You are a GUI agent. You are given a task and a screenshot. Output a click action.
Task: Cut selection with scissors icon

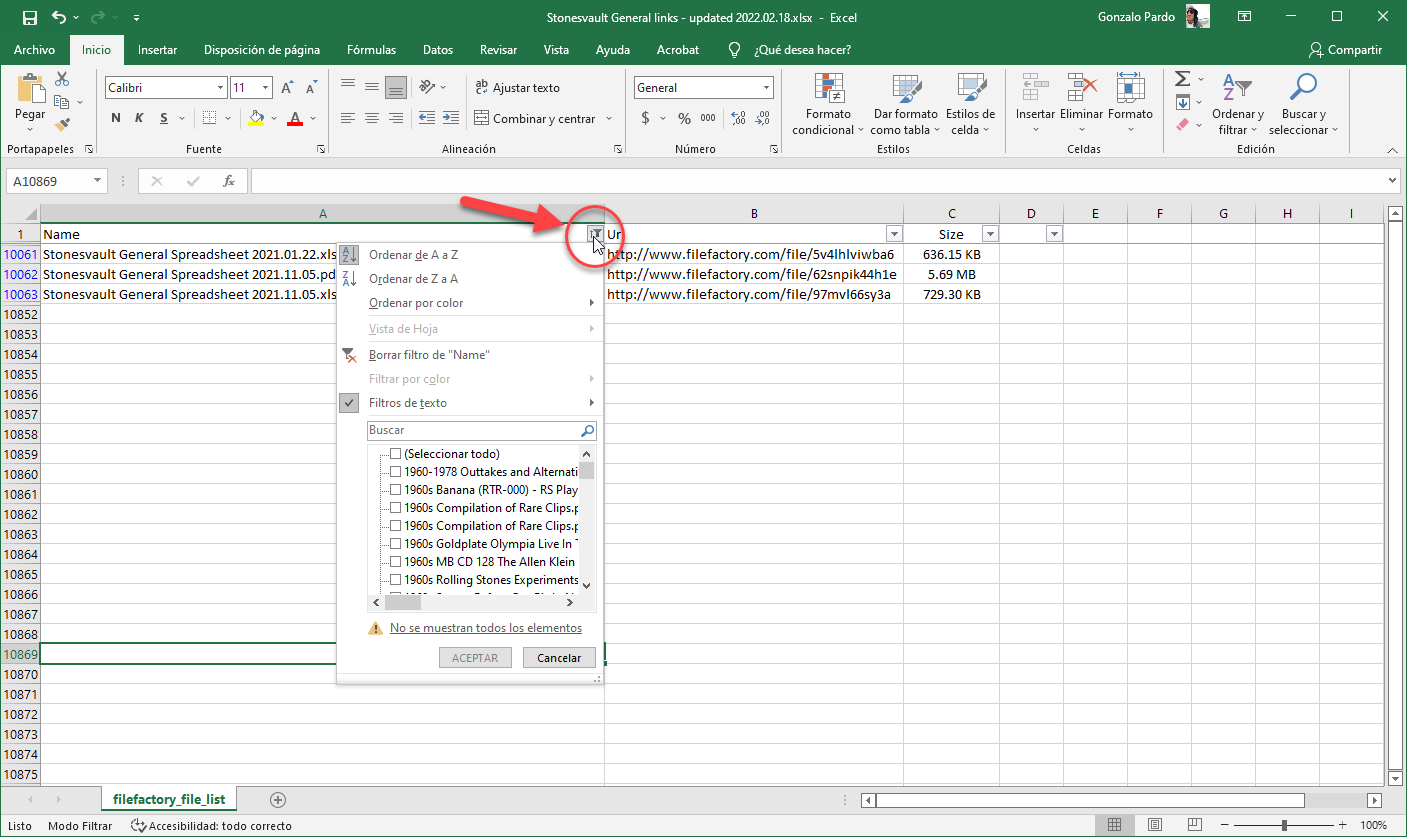(62, 79)
